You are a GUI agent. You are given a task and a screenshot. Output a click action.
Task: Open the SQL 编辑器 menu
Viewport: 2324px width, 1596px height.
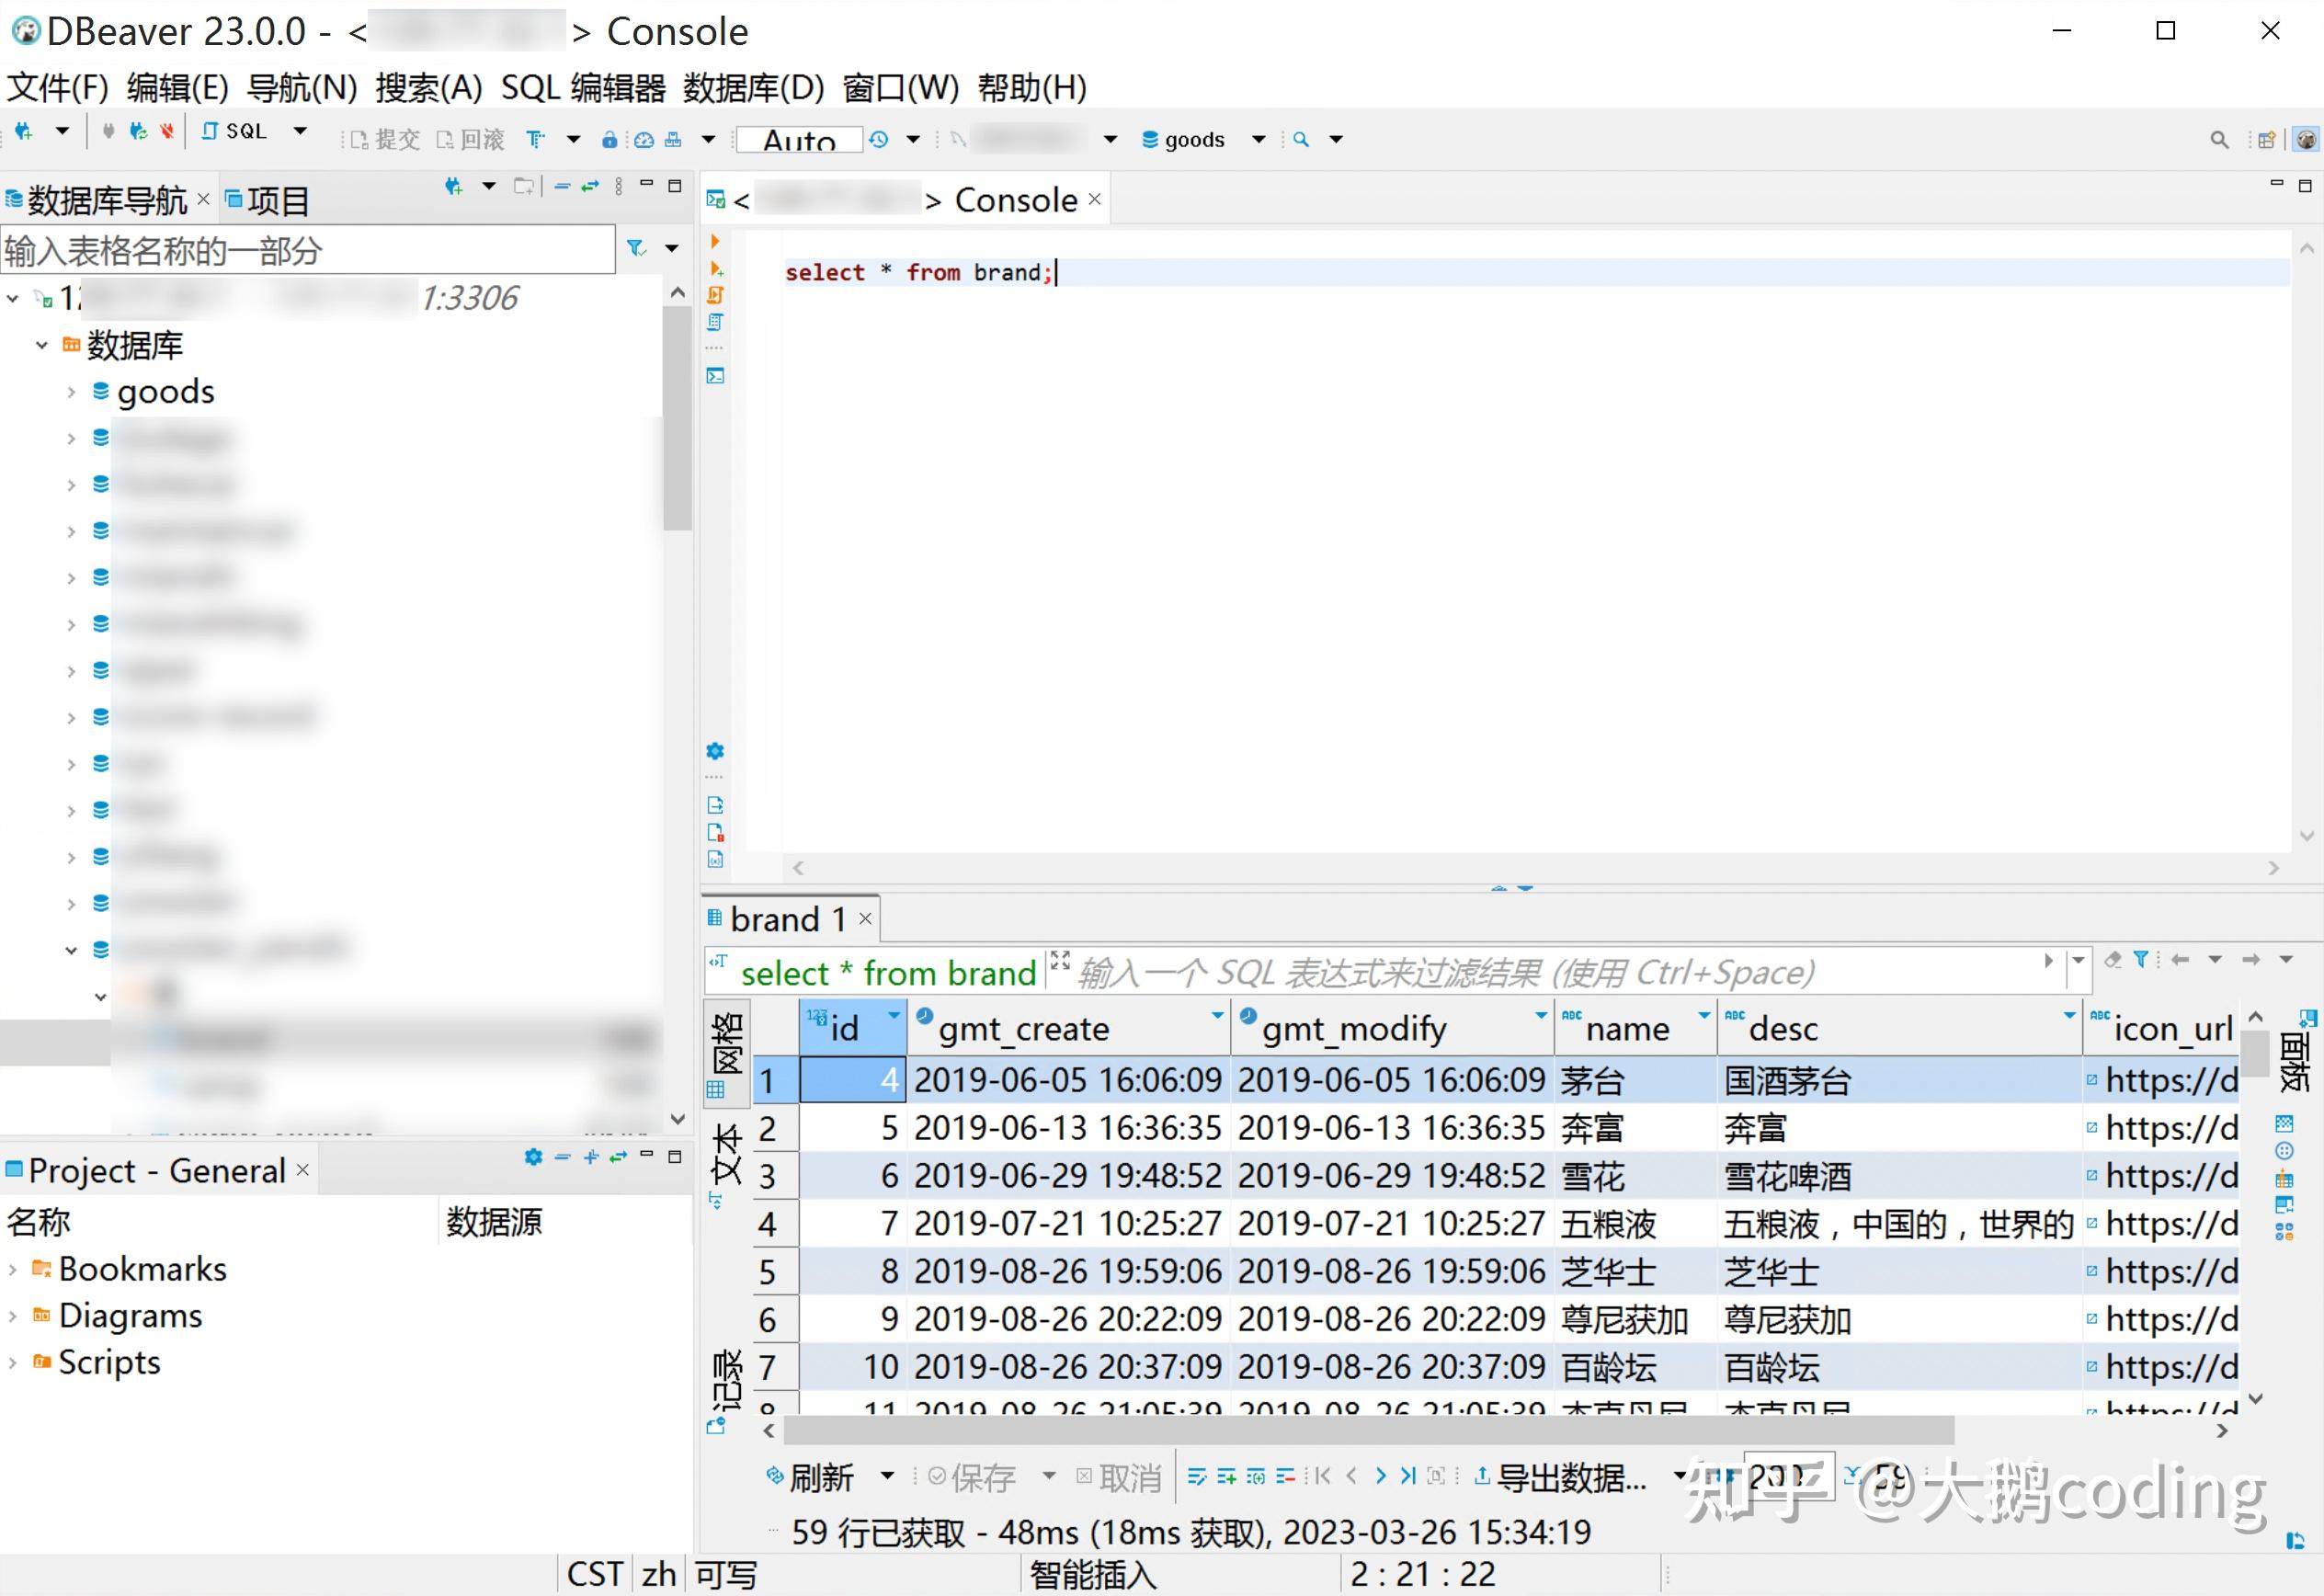(582, 88)
